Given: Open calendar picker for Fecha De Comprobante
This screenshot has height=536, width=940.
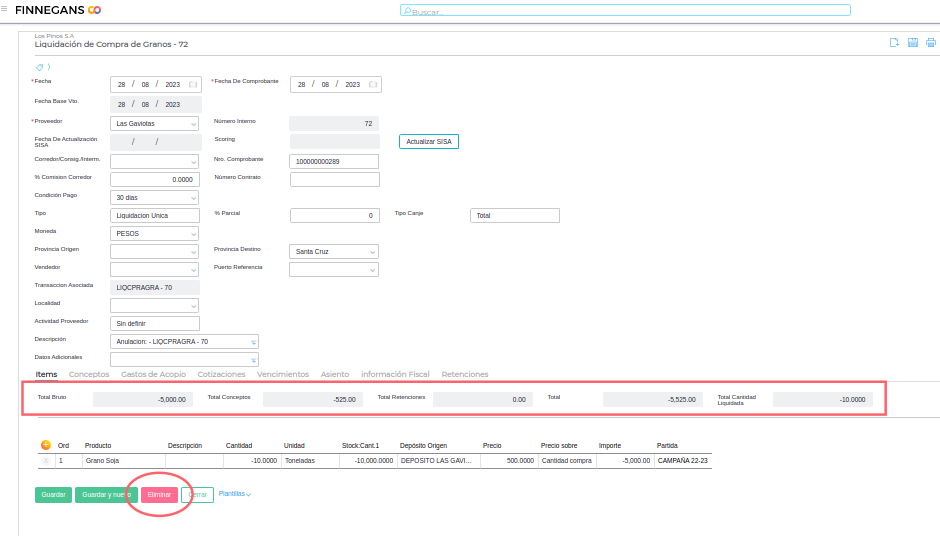Looking at the screenshot, I should click(x=373, y=85).
